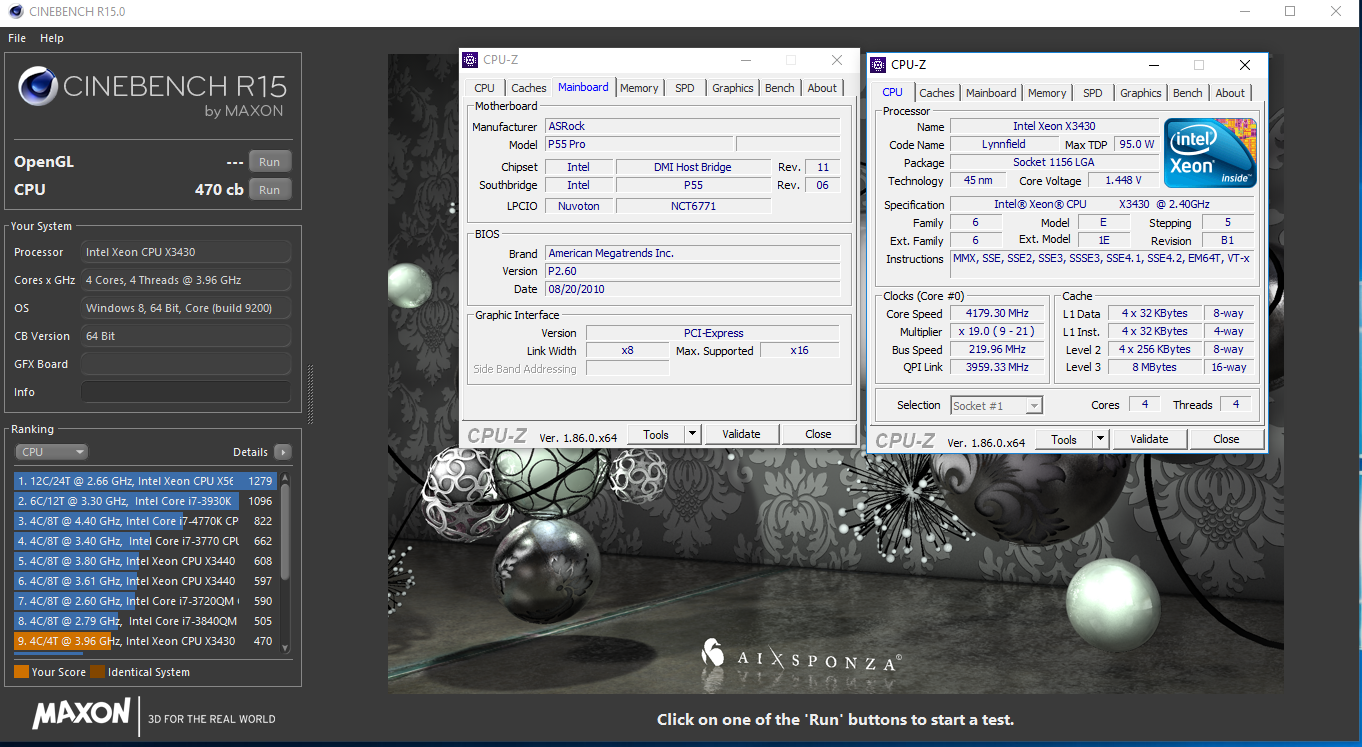
Task: Click the Model value P55 Pro
Action: click(x=639, y=145)
